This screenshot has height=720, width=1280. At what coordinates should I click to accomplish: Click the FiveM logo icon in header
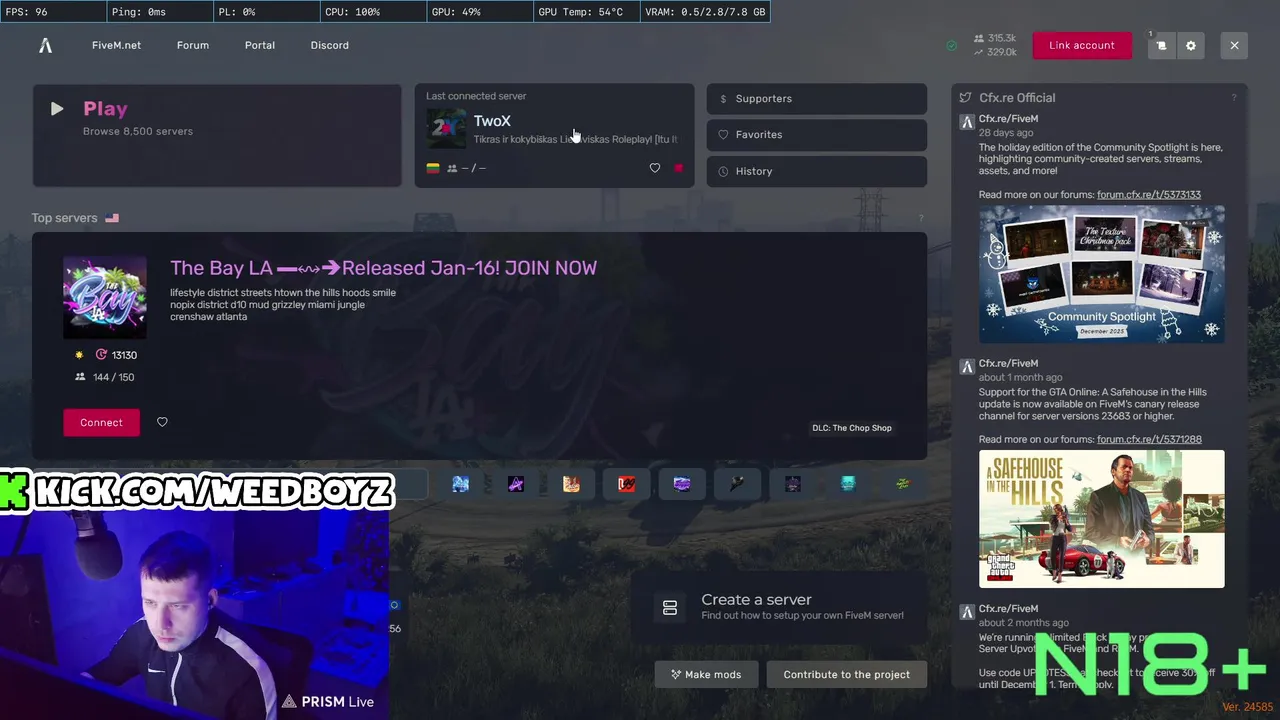[x=45, y=45]
